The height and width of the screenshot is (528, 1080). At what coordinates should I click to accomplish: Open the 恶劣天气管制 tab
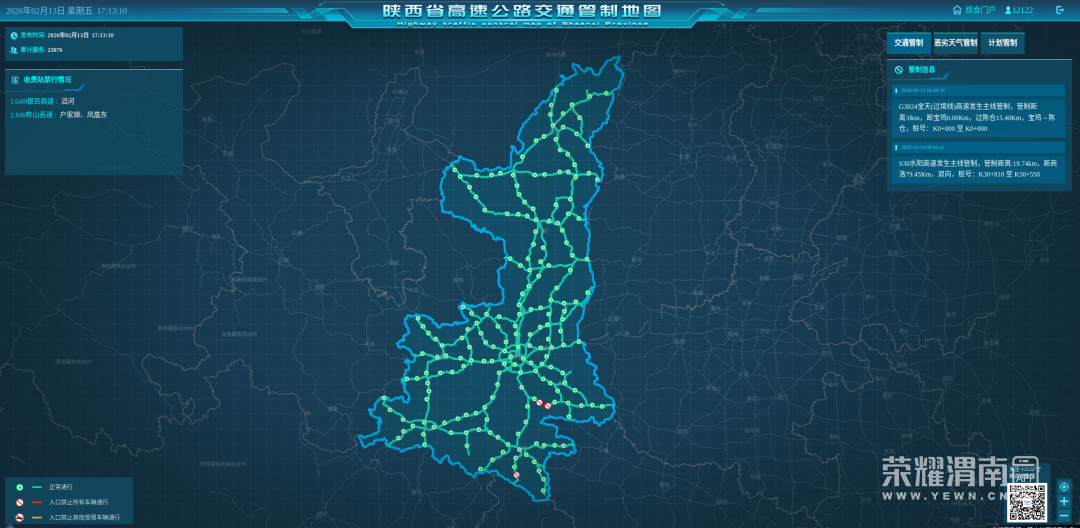tap(955, 43)
